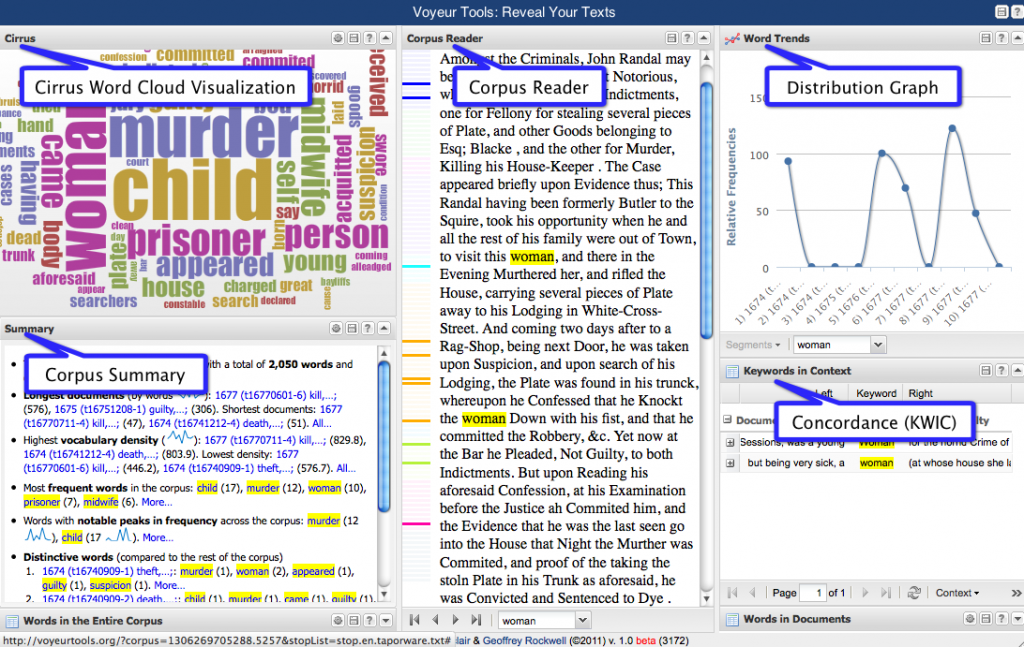The height and width of the screenshot is (647, 1024).
Task: Click the 'child' frequent word link in Summary
Action: click(207, 488)
